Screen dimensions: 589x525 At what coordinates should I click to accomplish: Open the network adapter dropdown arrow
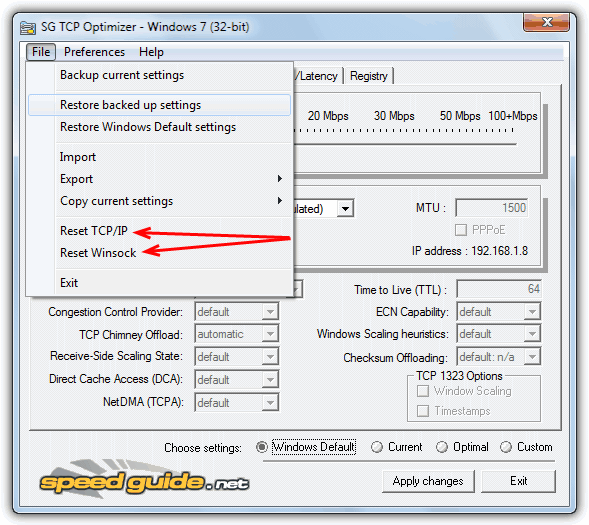[345, 208]
